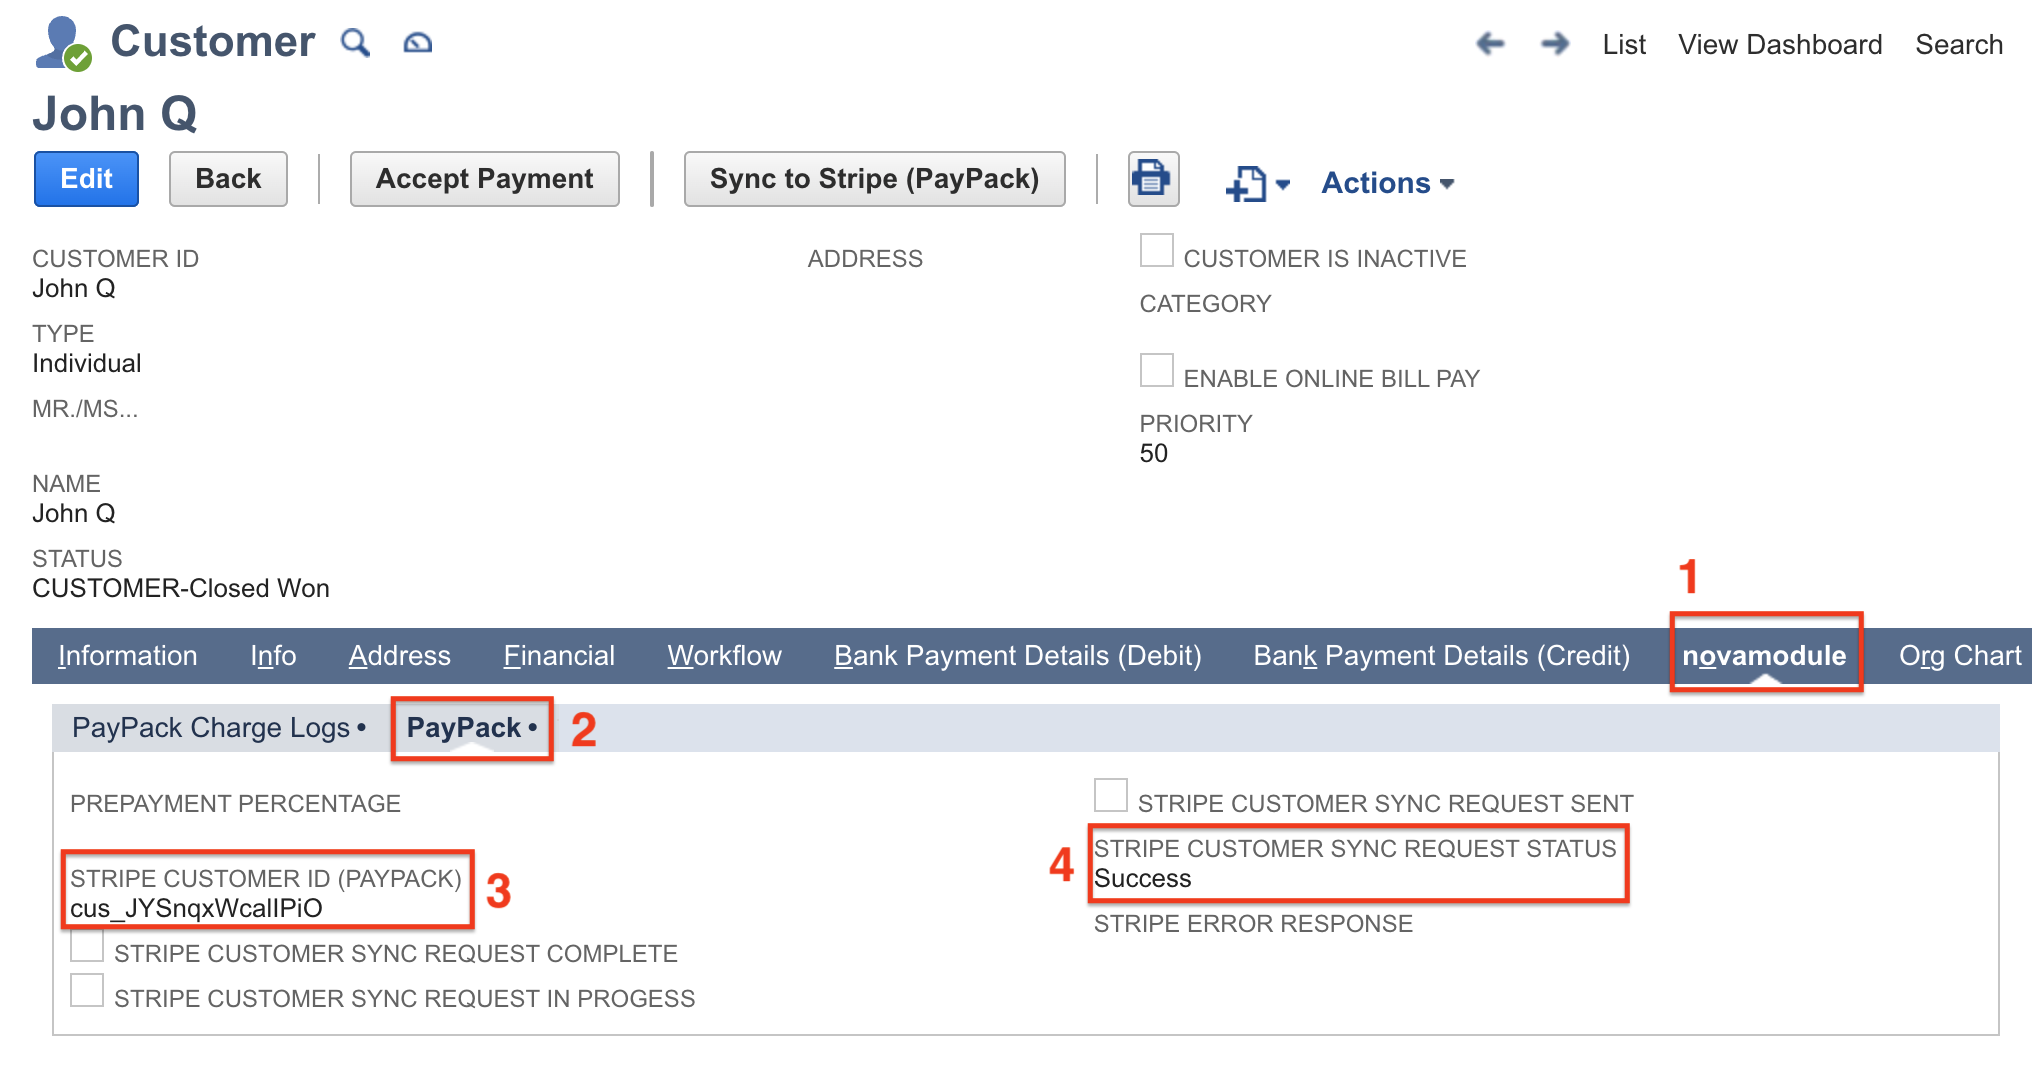Open Bank Payment Details (Credit) tab
Screen dimensions: 2032x1076
1441,656
